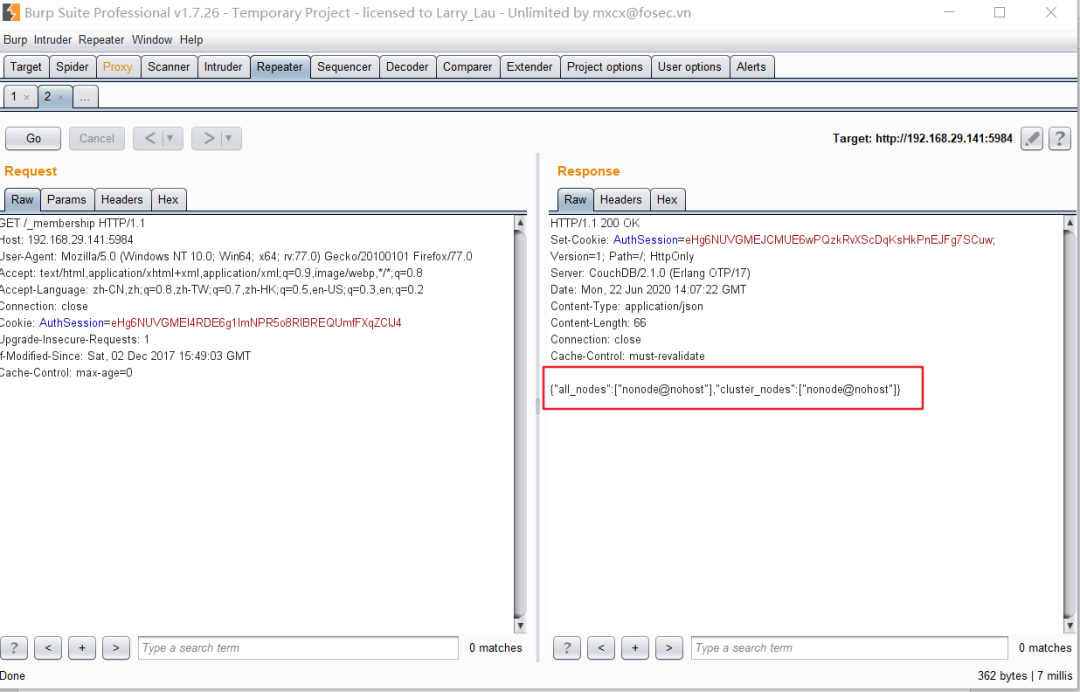Go to next request search match
The height and width of the screenshot is (692, 1080).
(x=116, y=648)
